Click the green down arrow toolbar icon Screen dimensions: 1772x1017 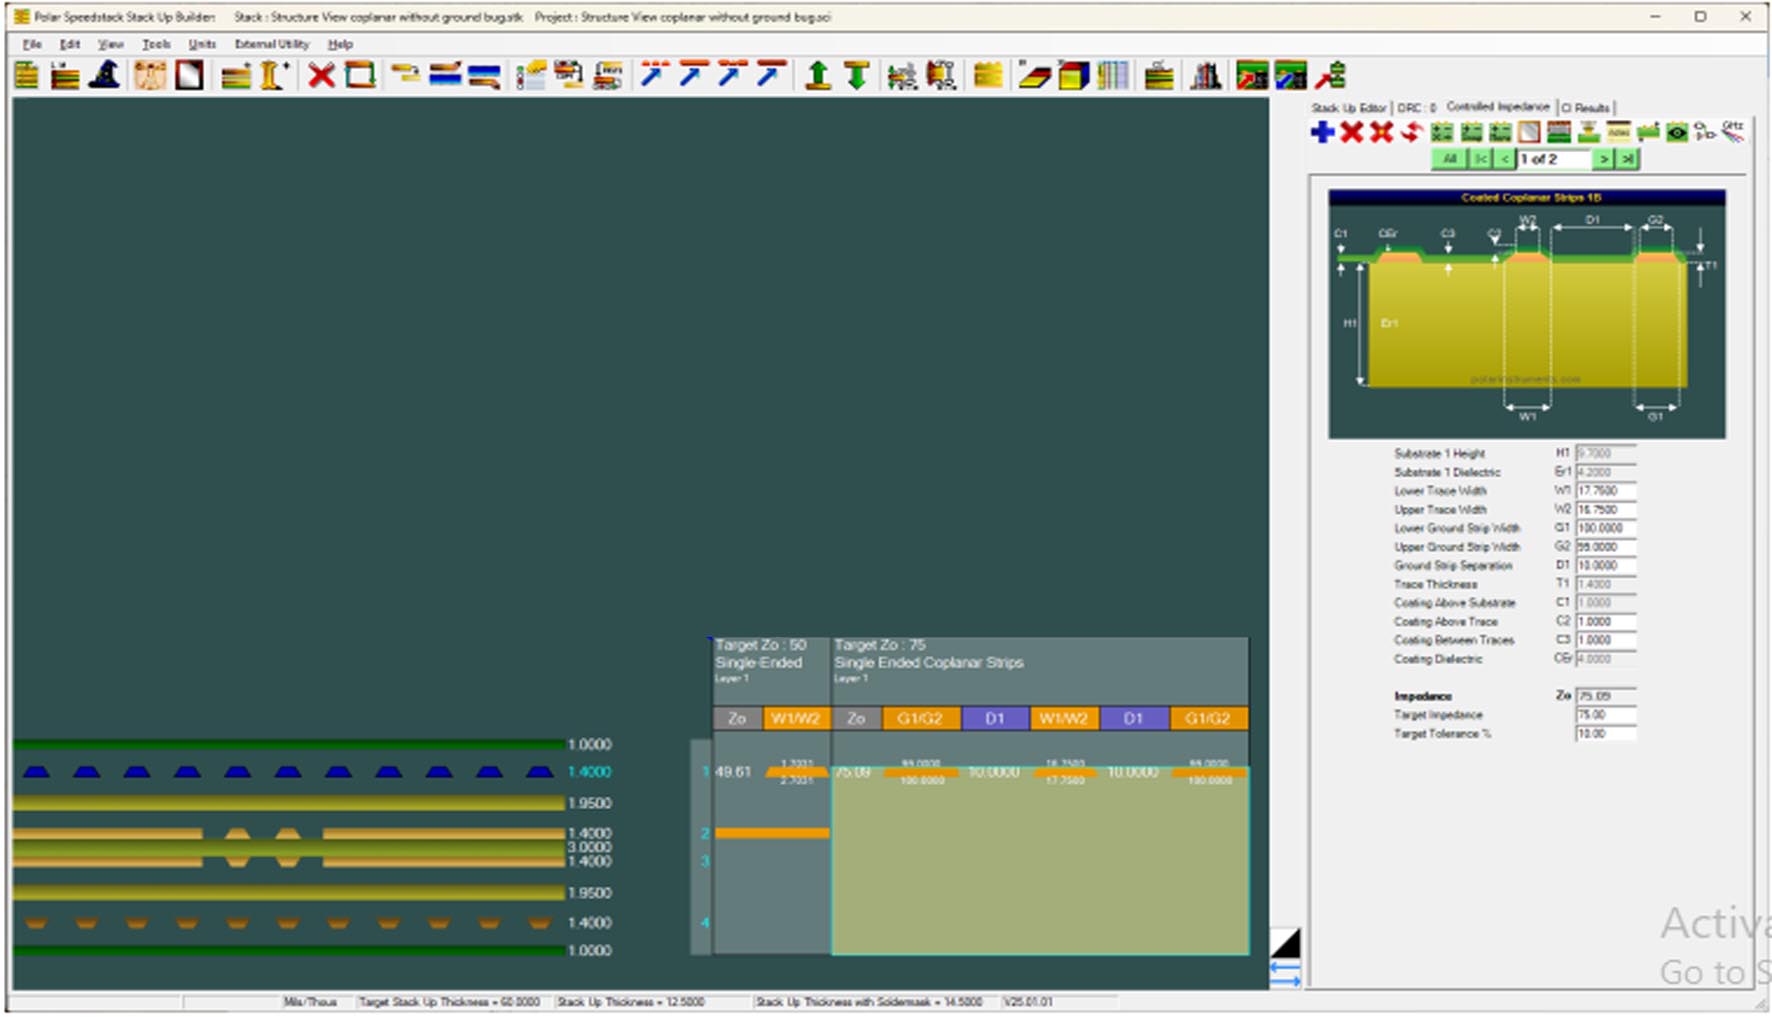tap(856, 76)
